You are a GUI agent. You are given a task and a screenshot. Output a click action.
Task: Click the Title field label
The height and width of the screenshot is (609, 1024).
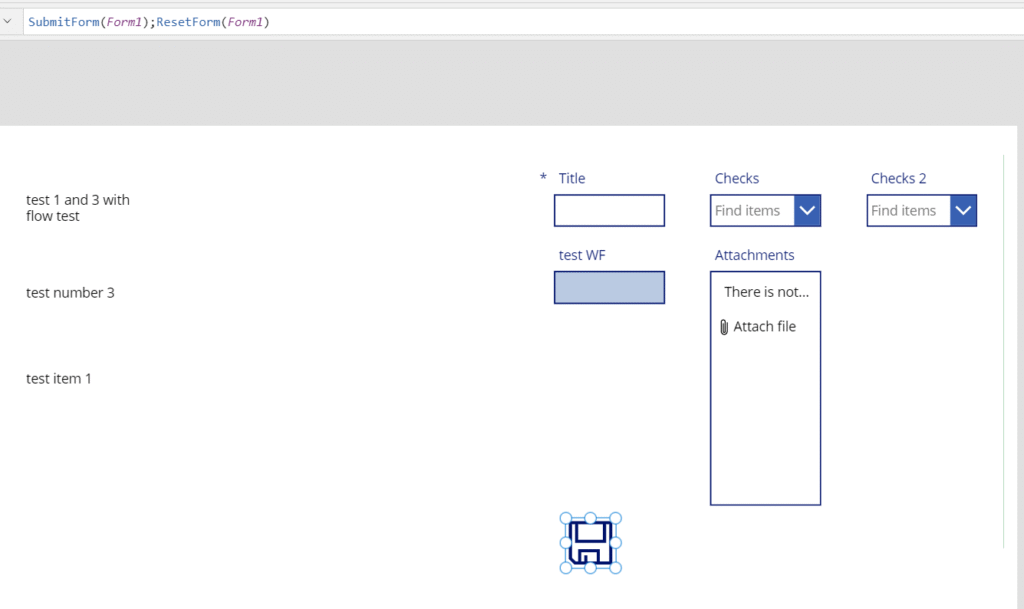[x=571, y=178]
